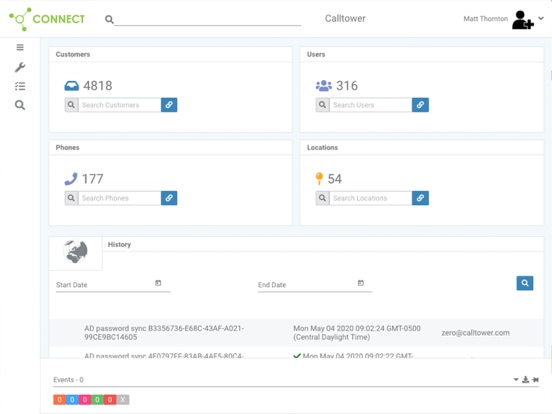Click the Customers count 4818
The width and height of the screenshot is (552, 414).
coord(98,86)
